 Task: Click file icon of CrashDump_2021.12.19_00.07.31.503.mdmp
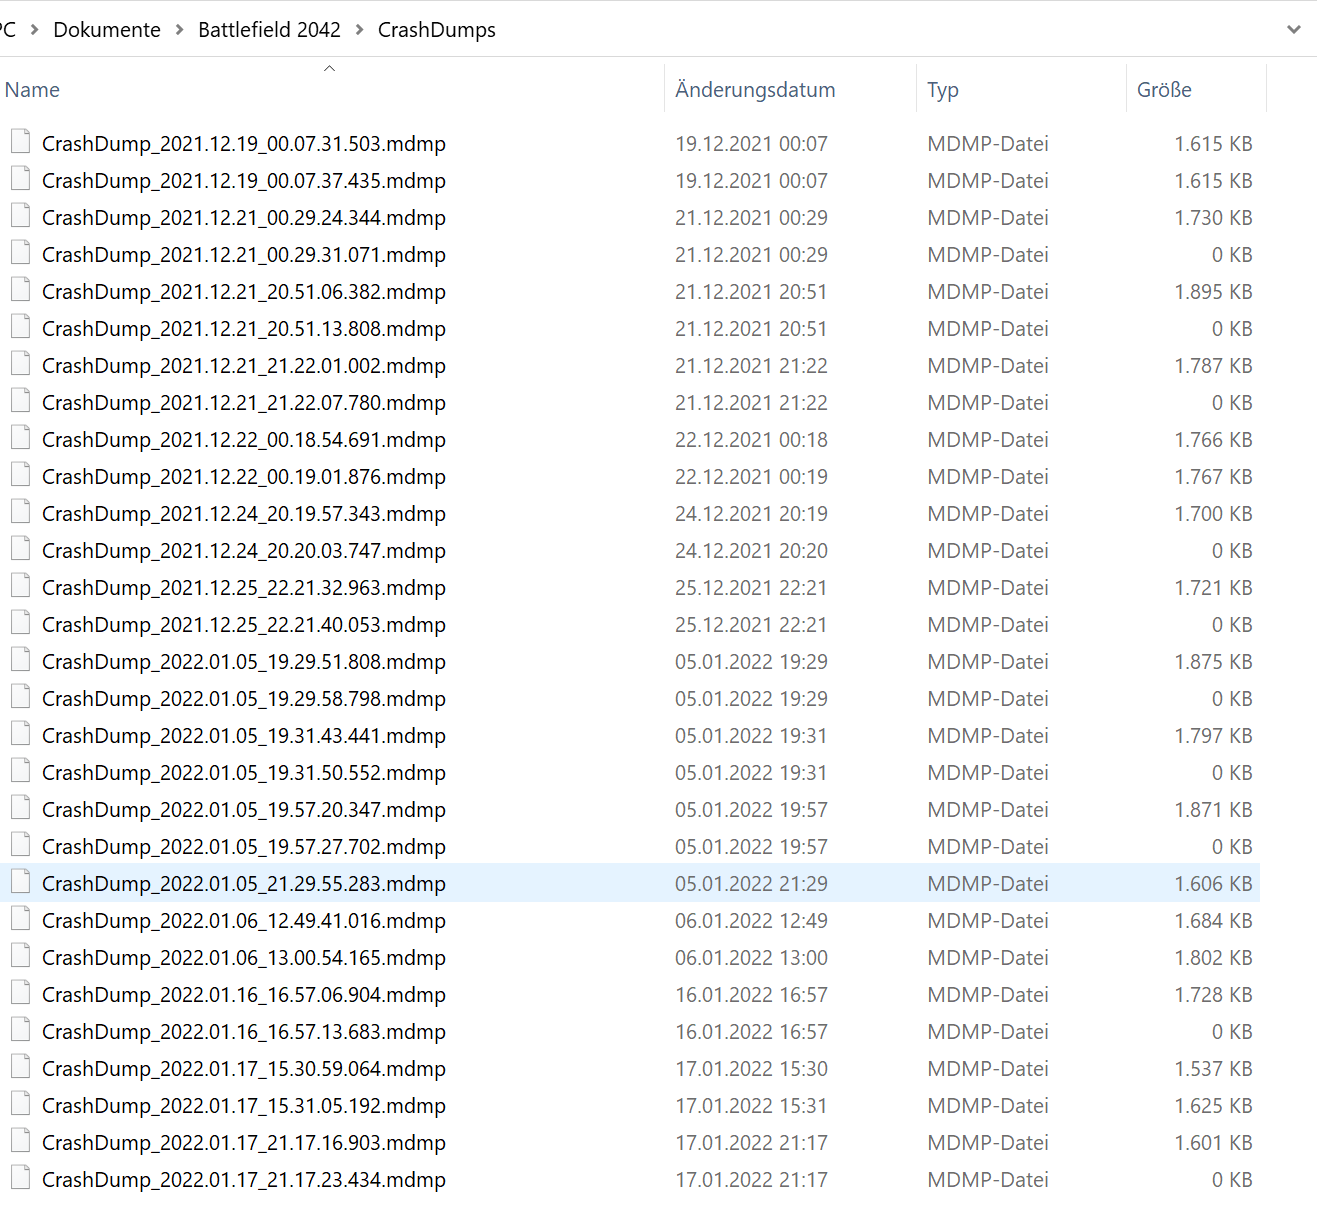[20, 143]
